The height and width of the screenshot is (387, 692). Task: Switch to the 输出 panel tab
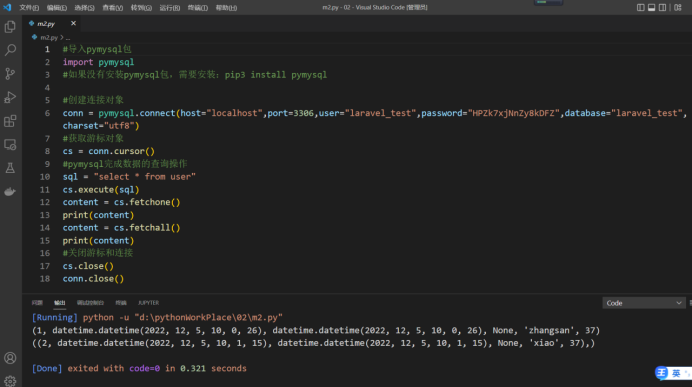(x=60, y=303)
